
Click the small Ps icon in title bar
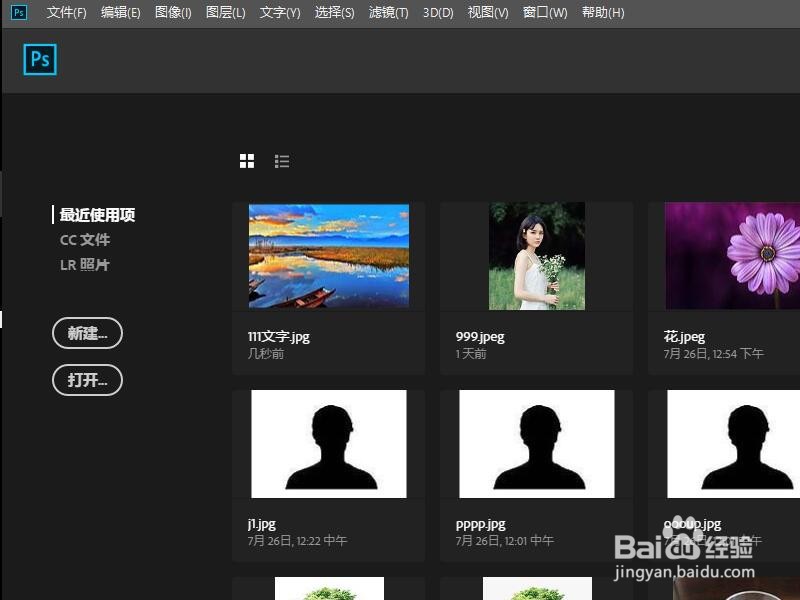click(19, 12)
